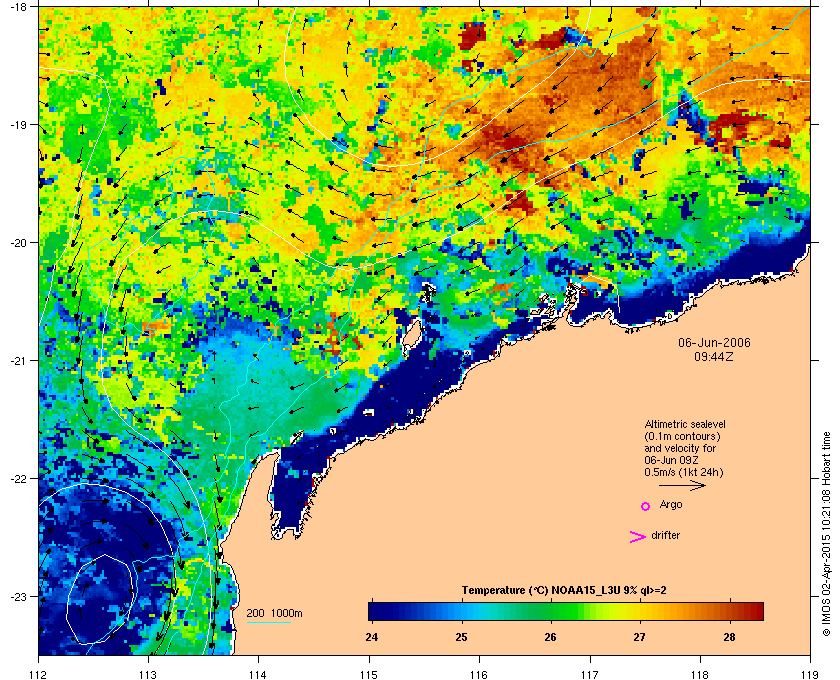Click the velocity scale arrow in legend
840x680 pixels.
pyautogui.click(x=682, y=486)
